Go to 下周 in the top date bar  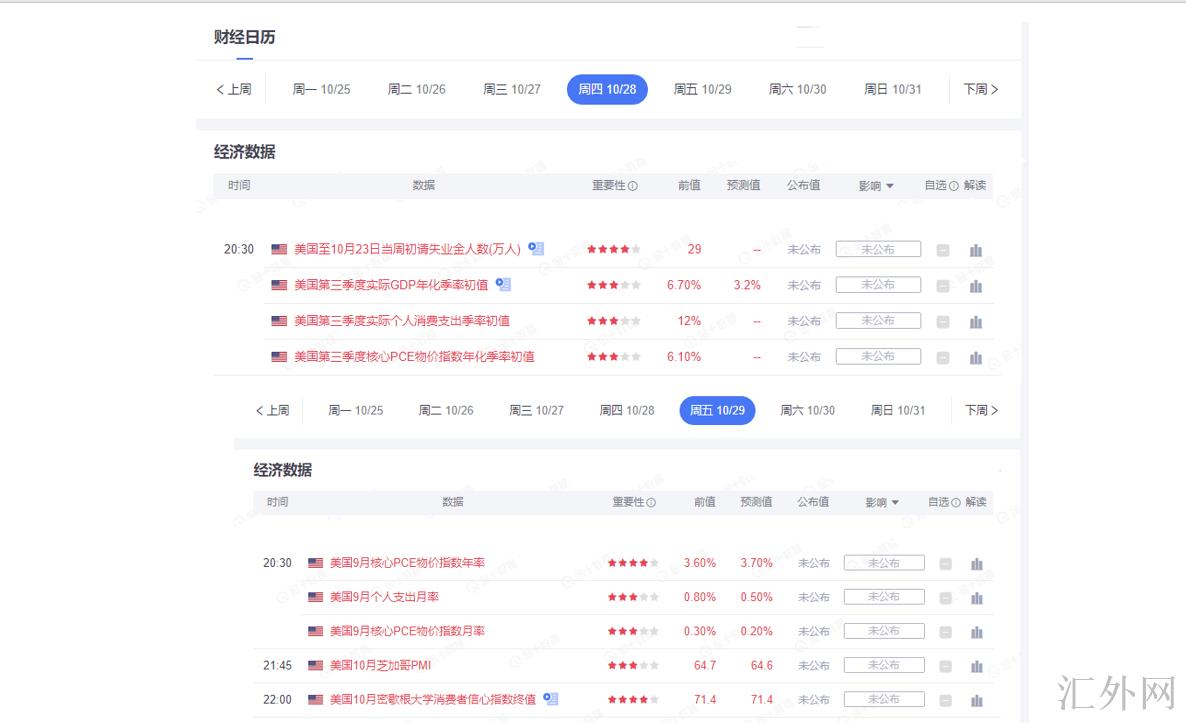click(981, 89)
